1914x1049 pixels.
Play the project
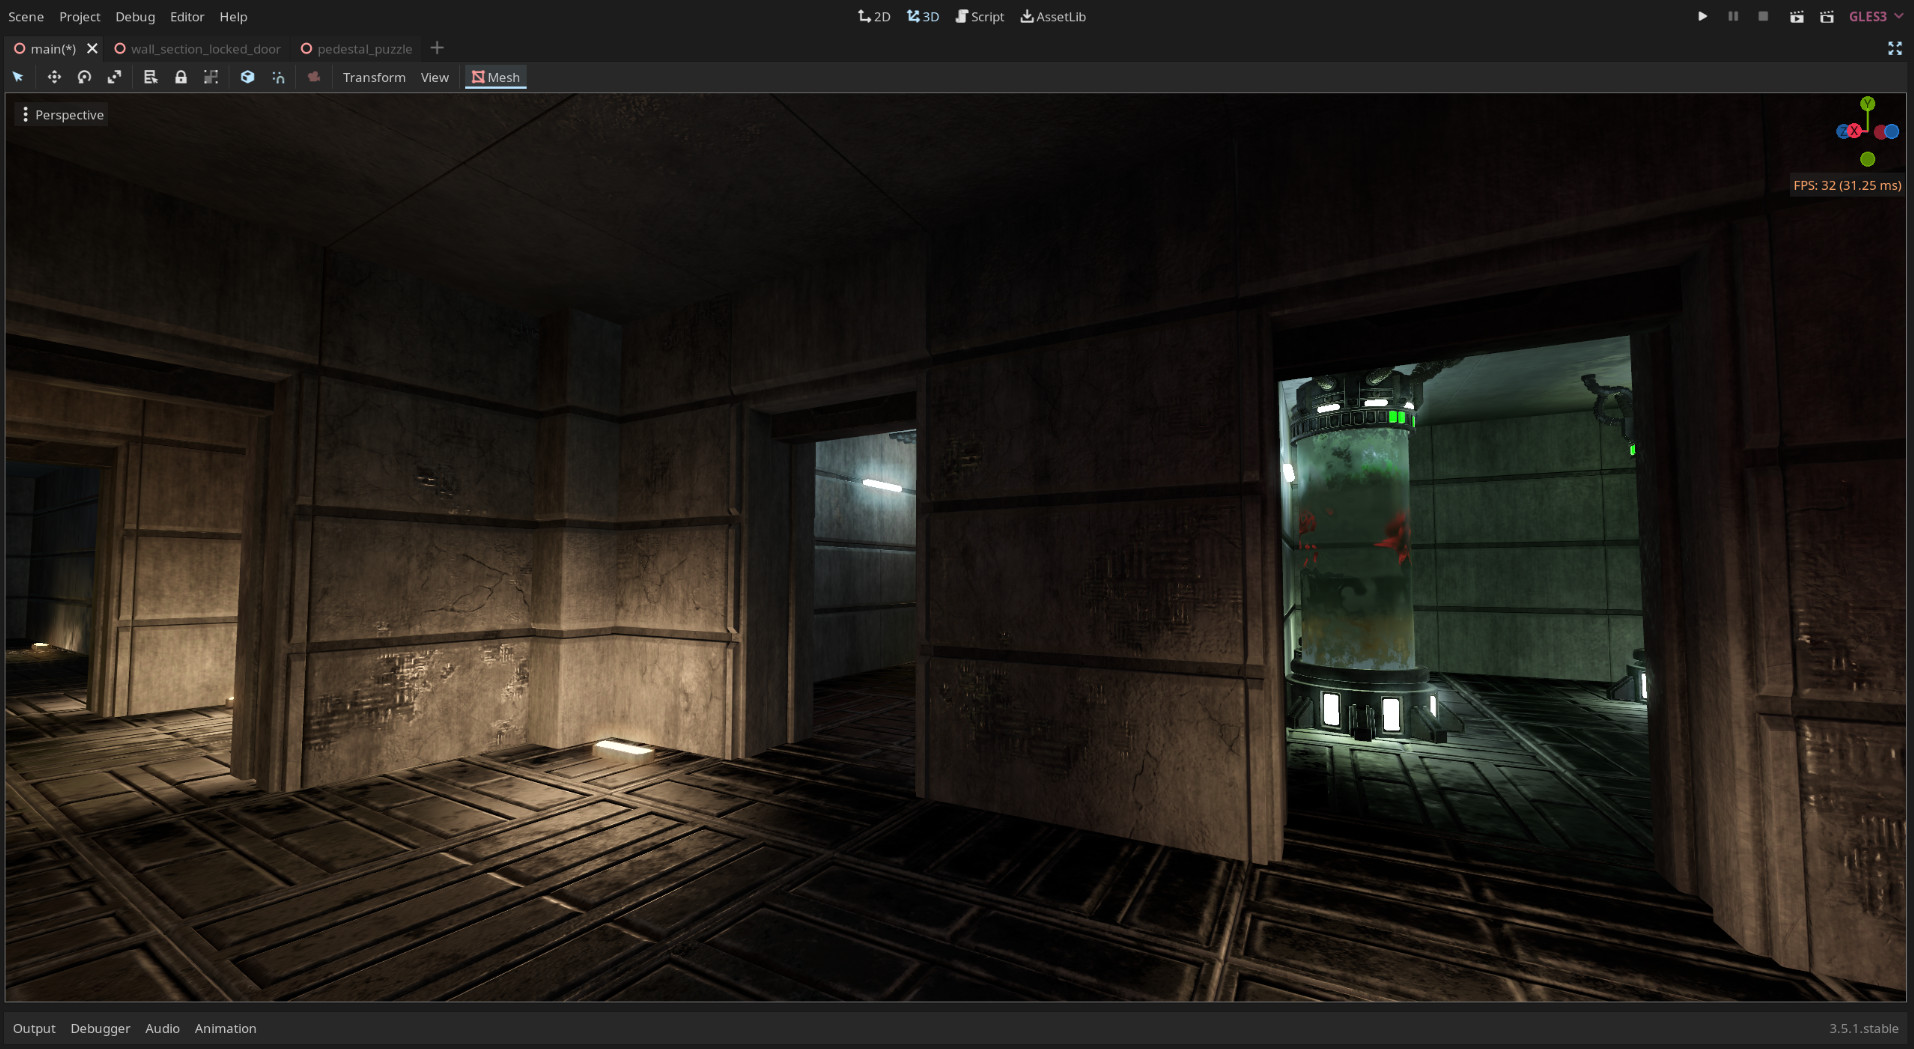[x=1702, y=16]
